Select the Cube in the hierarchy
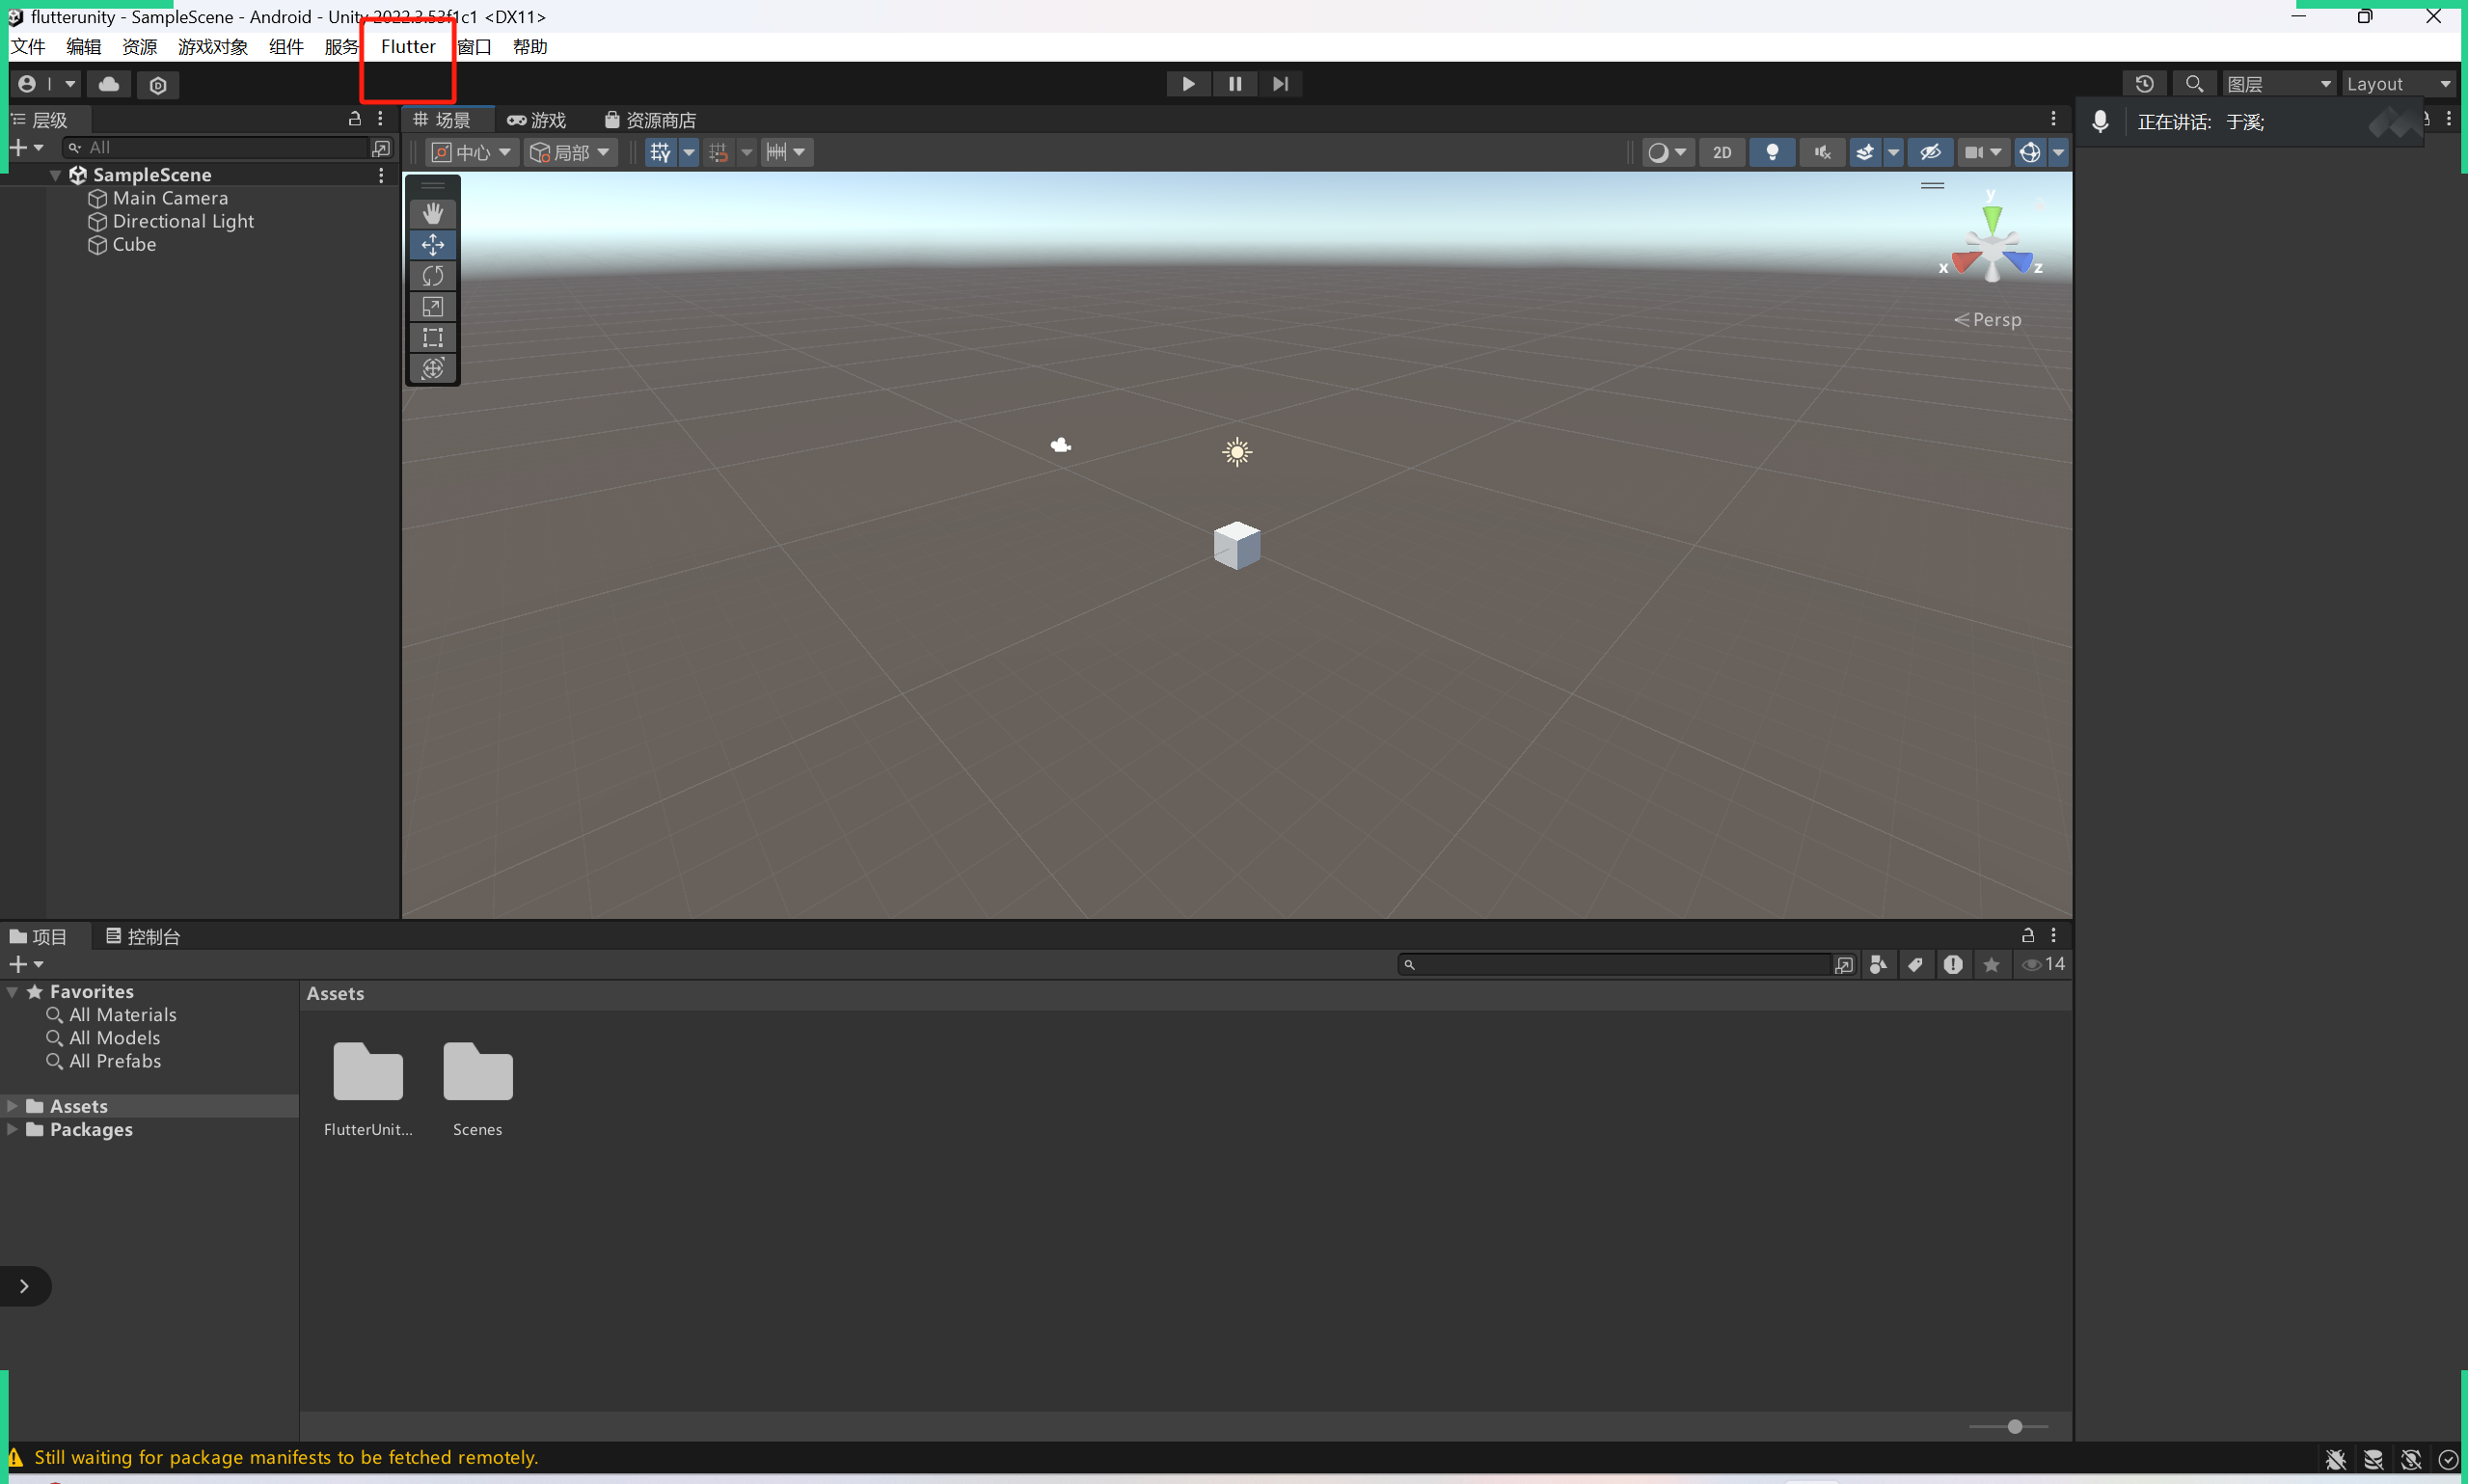The image size is (2468, 1484). [x=133, y=245]
